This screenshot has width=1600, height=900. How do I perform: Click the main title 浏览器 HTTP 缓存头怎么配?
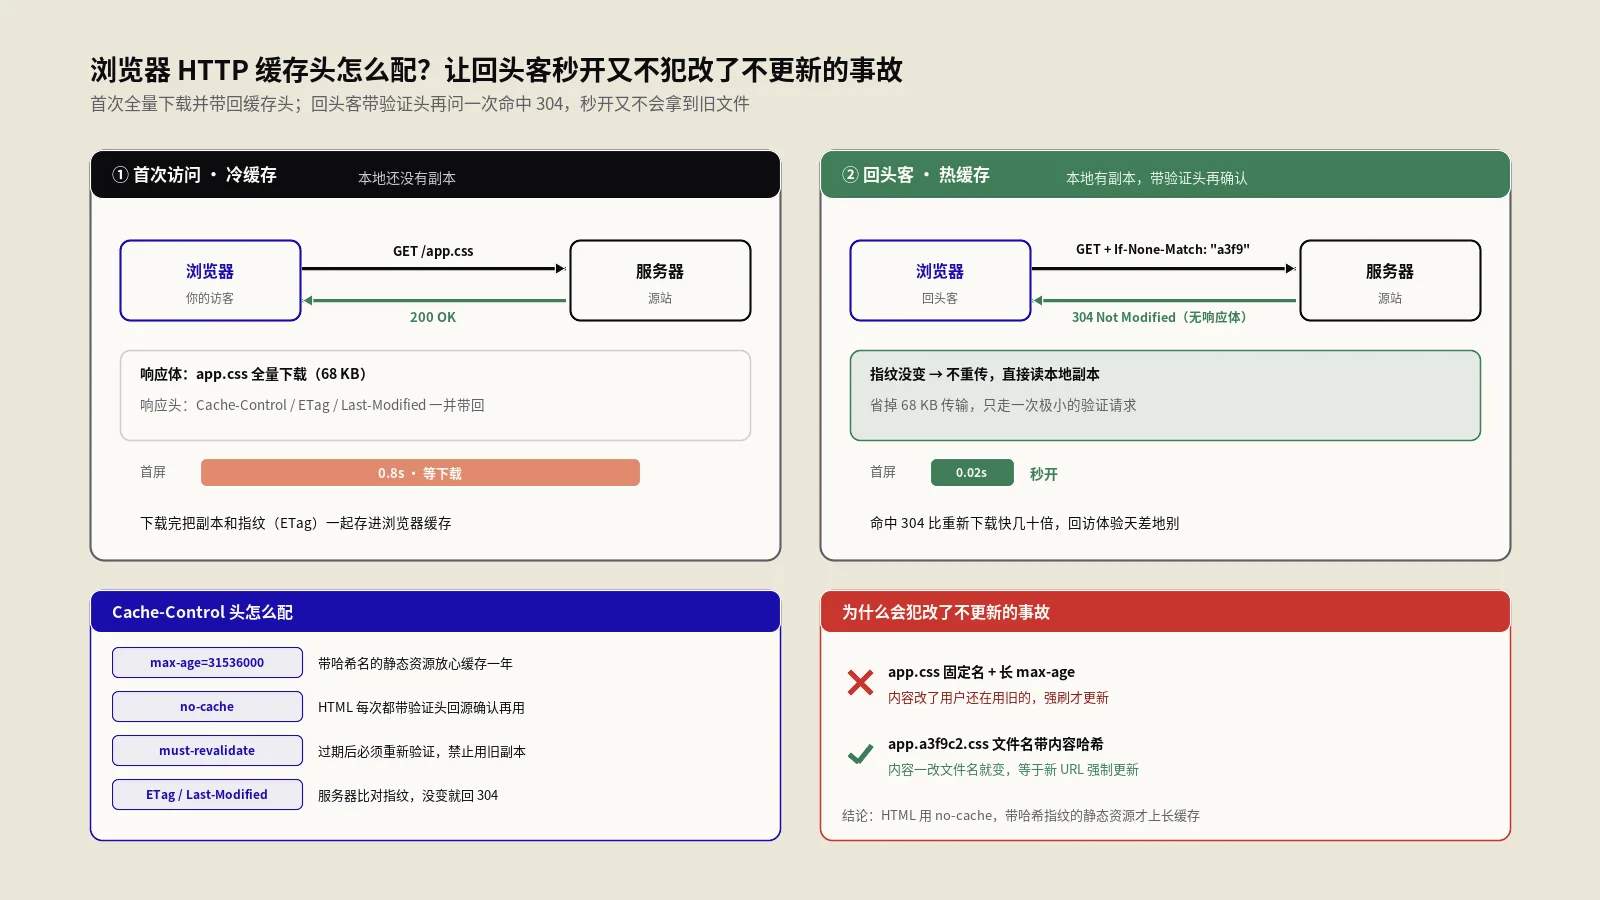496,70
